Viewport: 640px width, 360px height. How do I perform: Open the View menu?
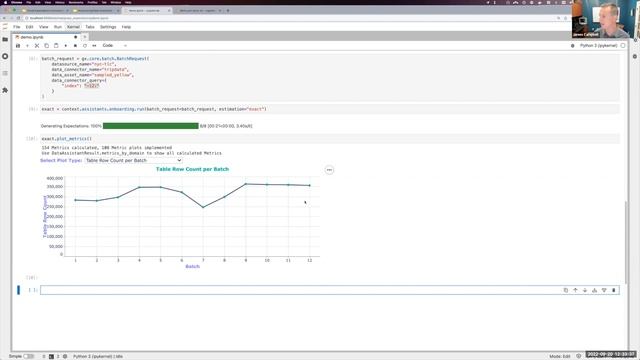point(44,27)
